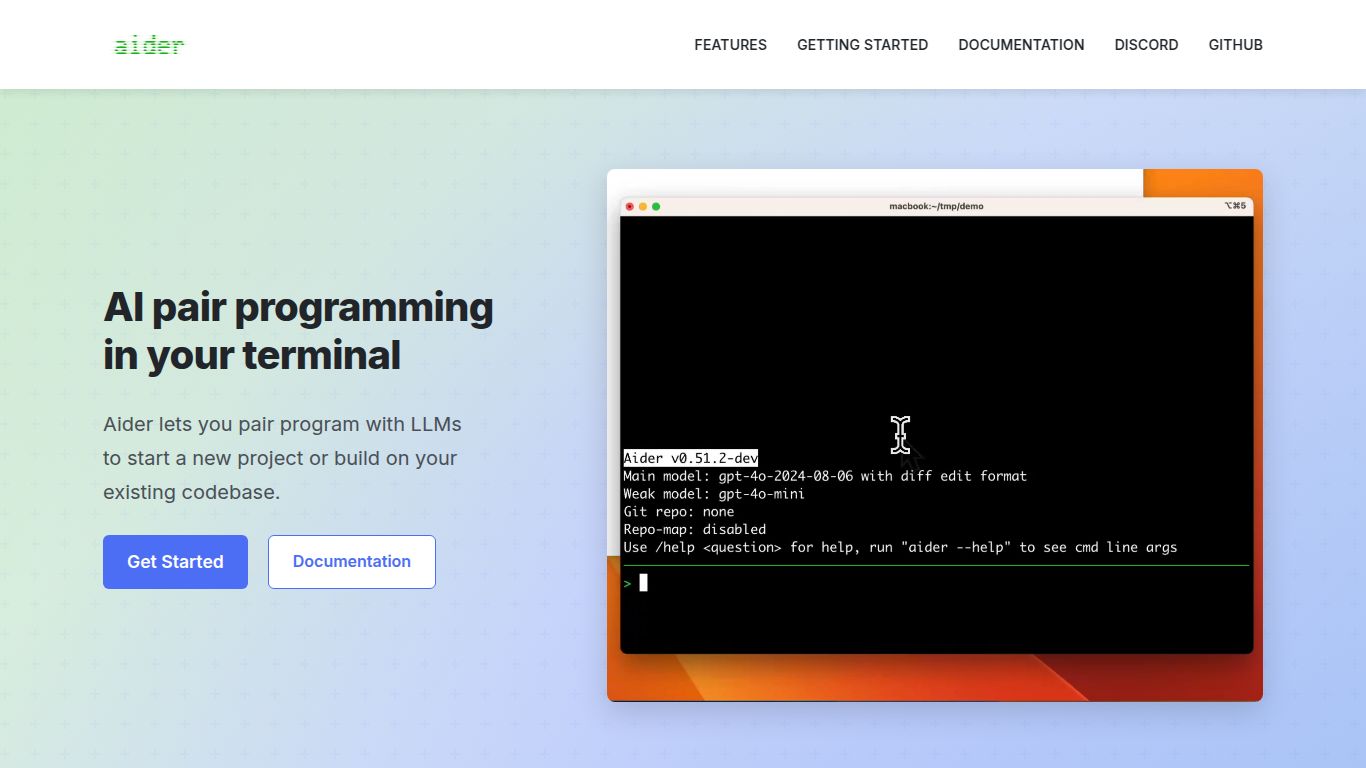Click the terminal prompt cursor block
Screen dimensions: 1366x768
pos(644,583)
